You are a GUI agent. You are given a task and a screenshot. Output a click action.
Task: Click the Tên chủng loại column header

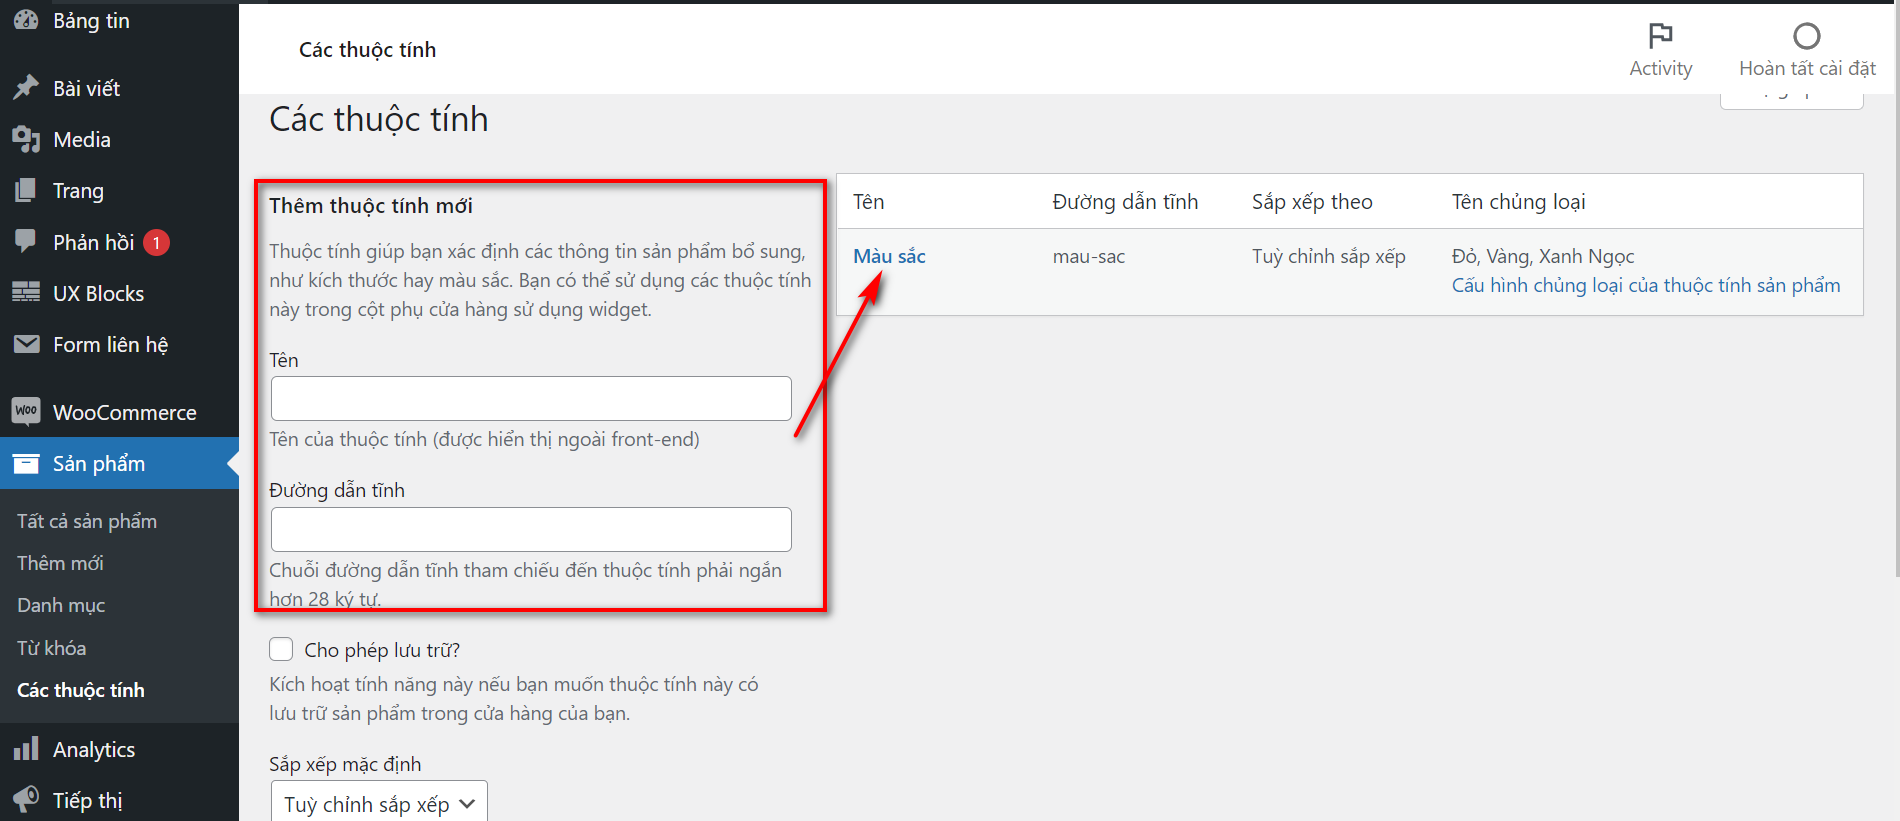(1519, 201)
